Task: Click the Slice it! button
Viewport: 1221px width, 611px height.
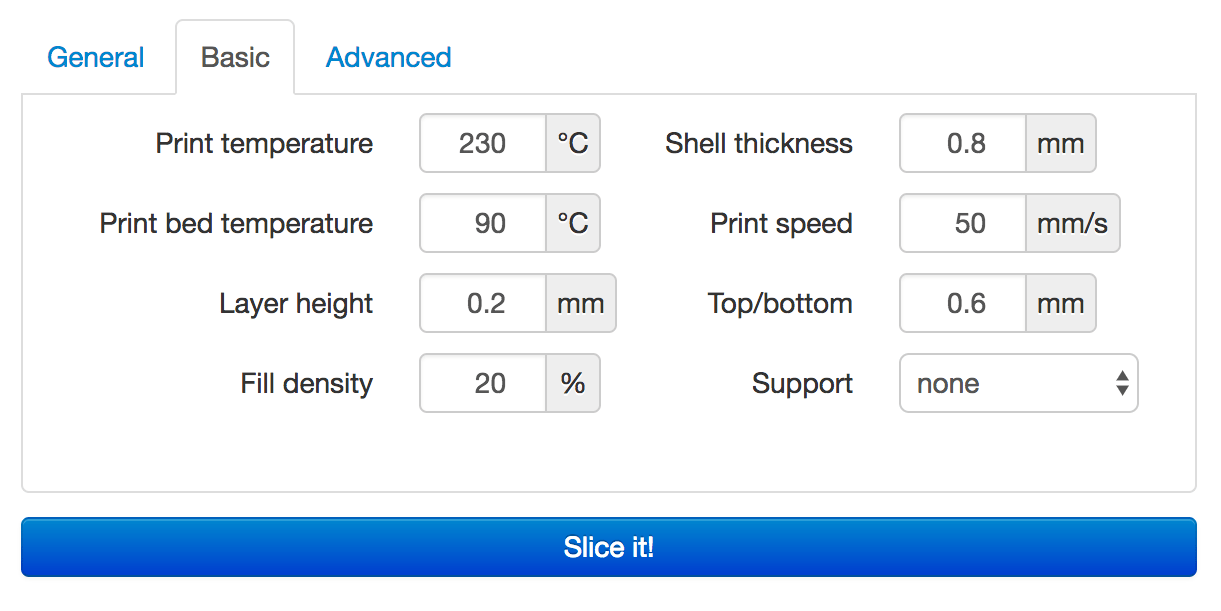Action: [x=610, y=547]
